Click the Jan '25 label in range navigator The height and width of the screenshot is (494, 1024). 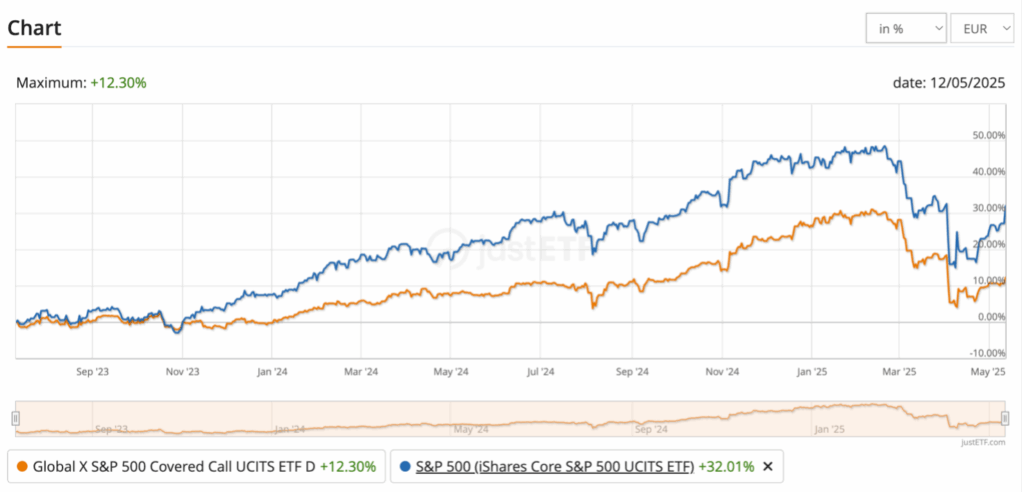pos(829,429)
